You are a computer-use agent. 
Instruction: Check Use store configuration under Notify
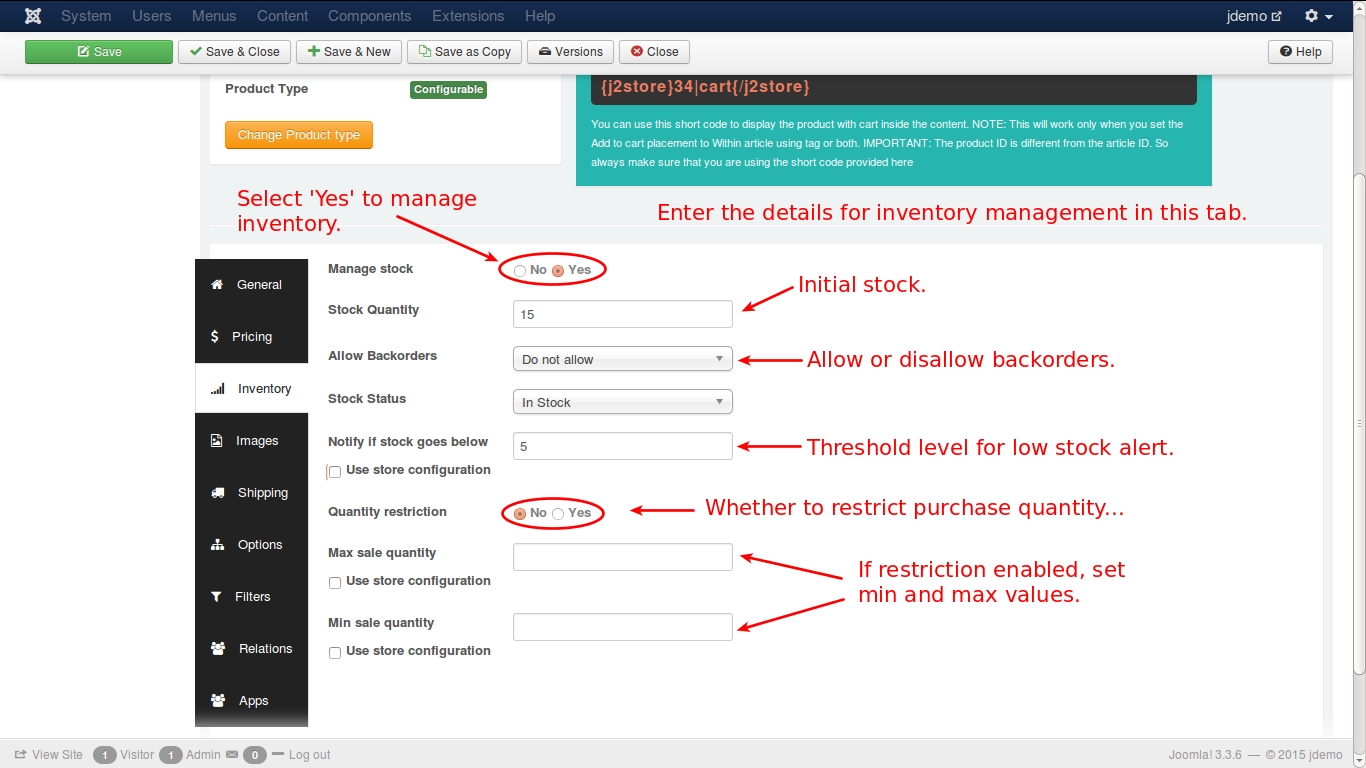click(x=335, y=471)
